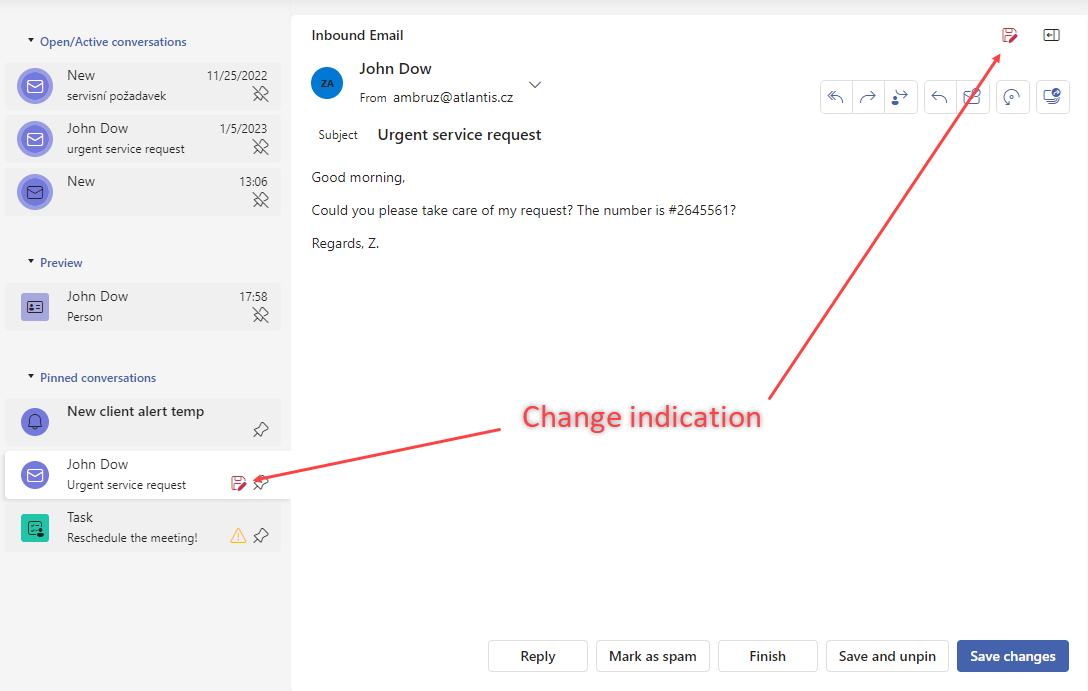
Task: Click the warning triangle on the Task row
Action: (238, 536)
